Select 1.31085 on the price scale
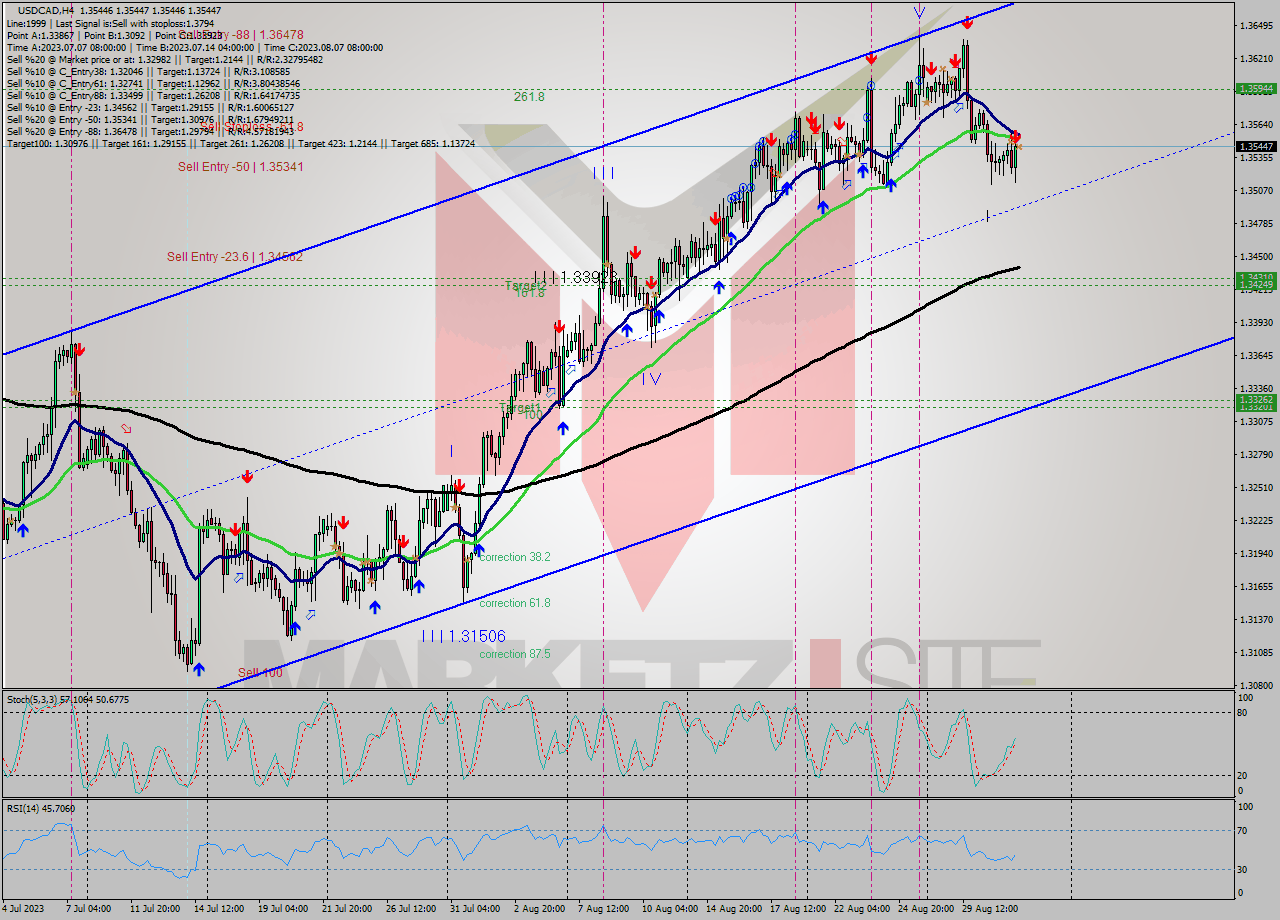 (x=1258, y=652)
